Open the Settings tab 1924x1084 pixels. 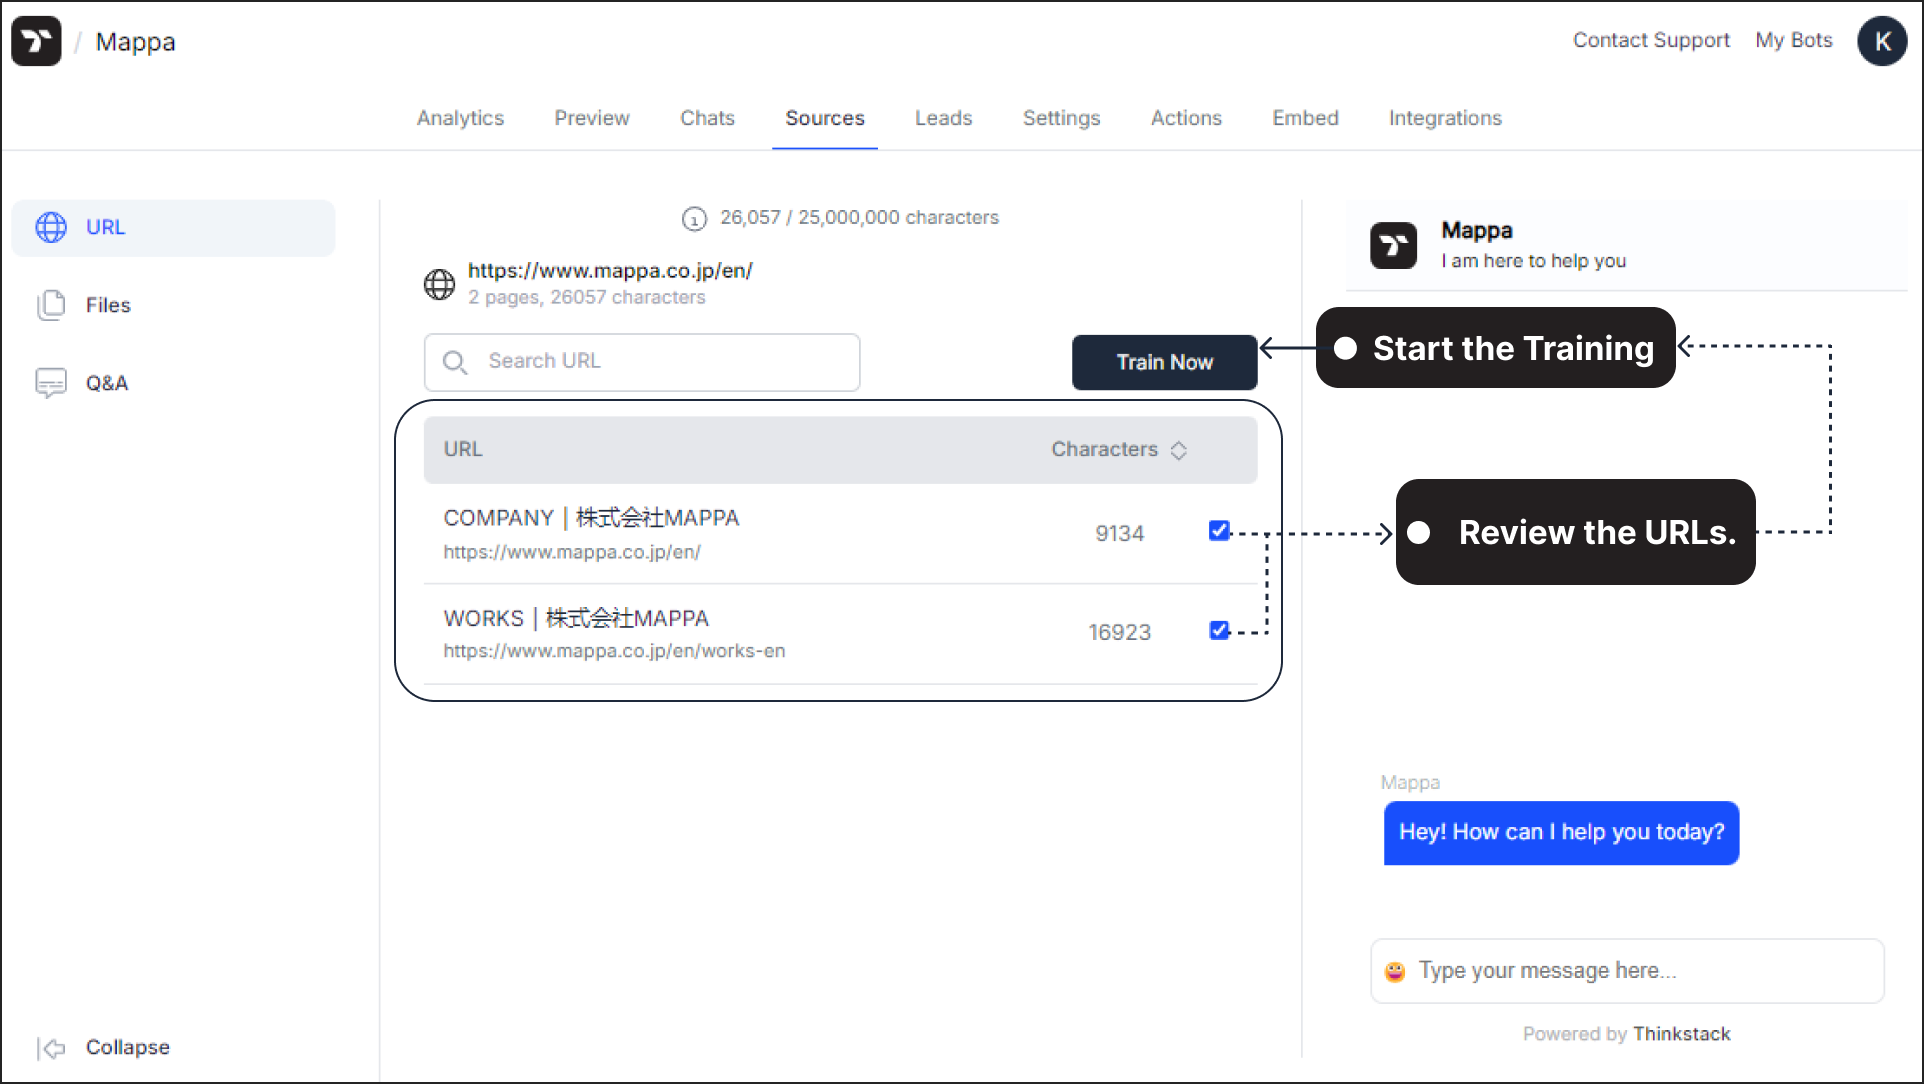click(x=1061, y=118)
